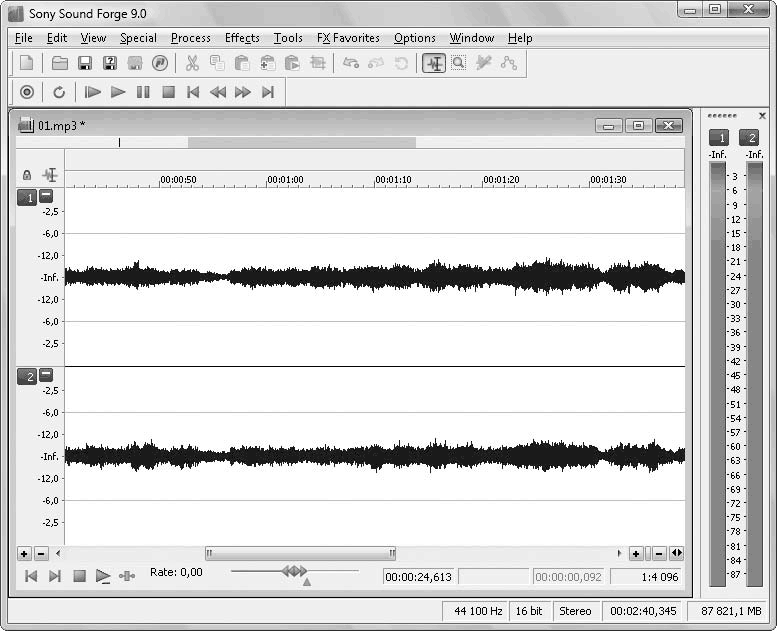
Task: Click the Pause button in transport toolbar
Action: tap(143, 92)
